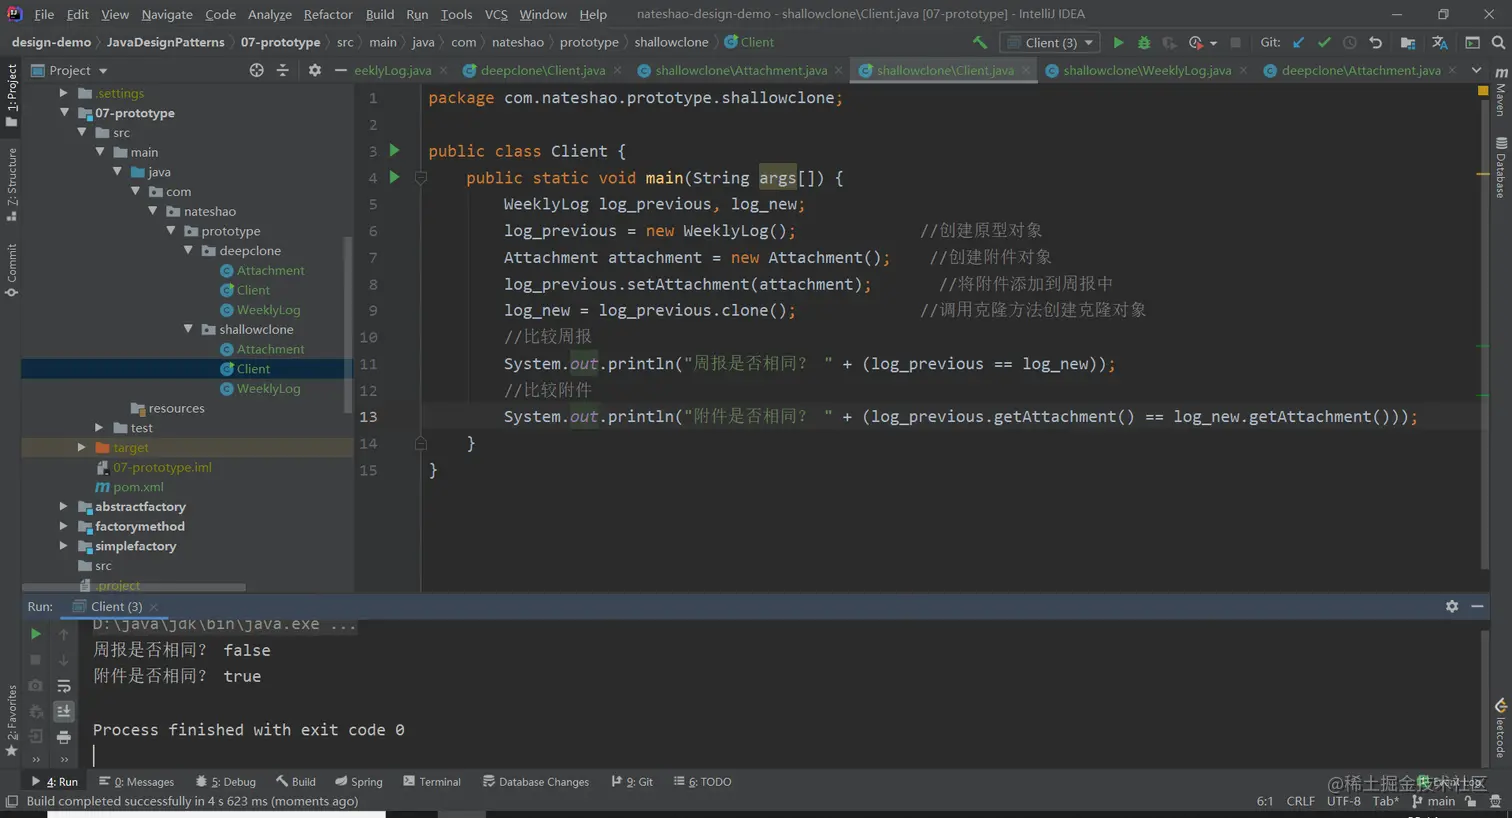Open the Client (3) run configuration dropdown

(x=1050, y=42)
